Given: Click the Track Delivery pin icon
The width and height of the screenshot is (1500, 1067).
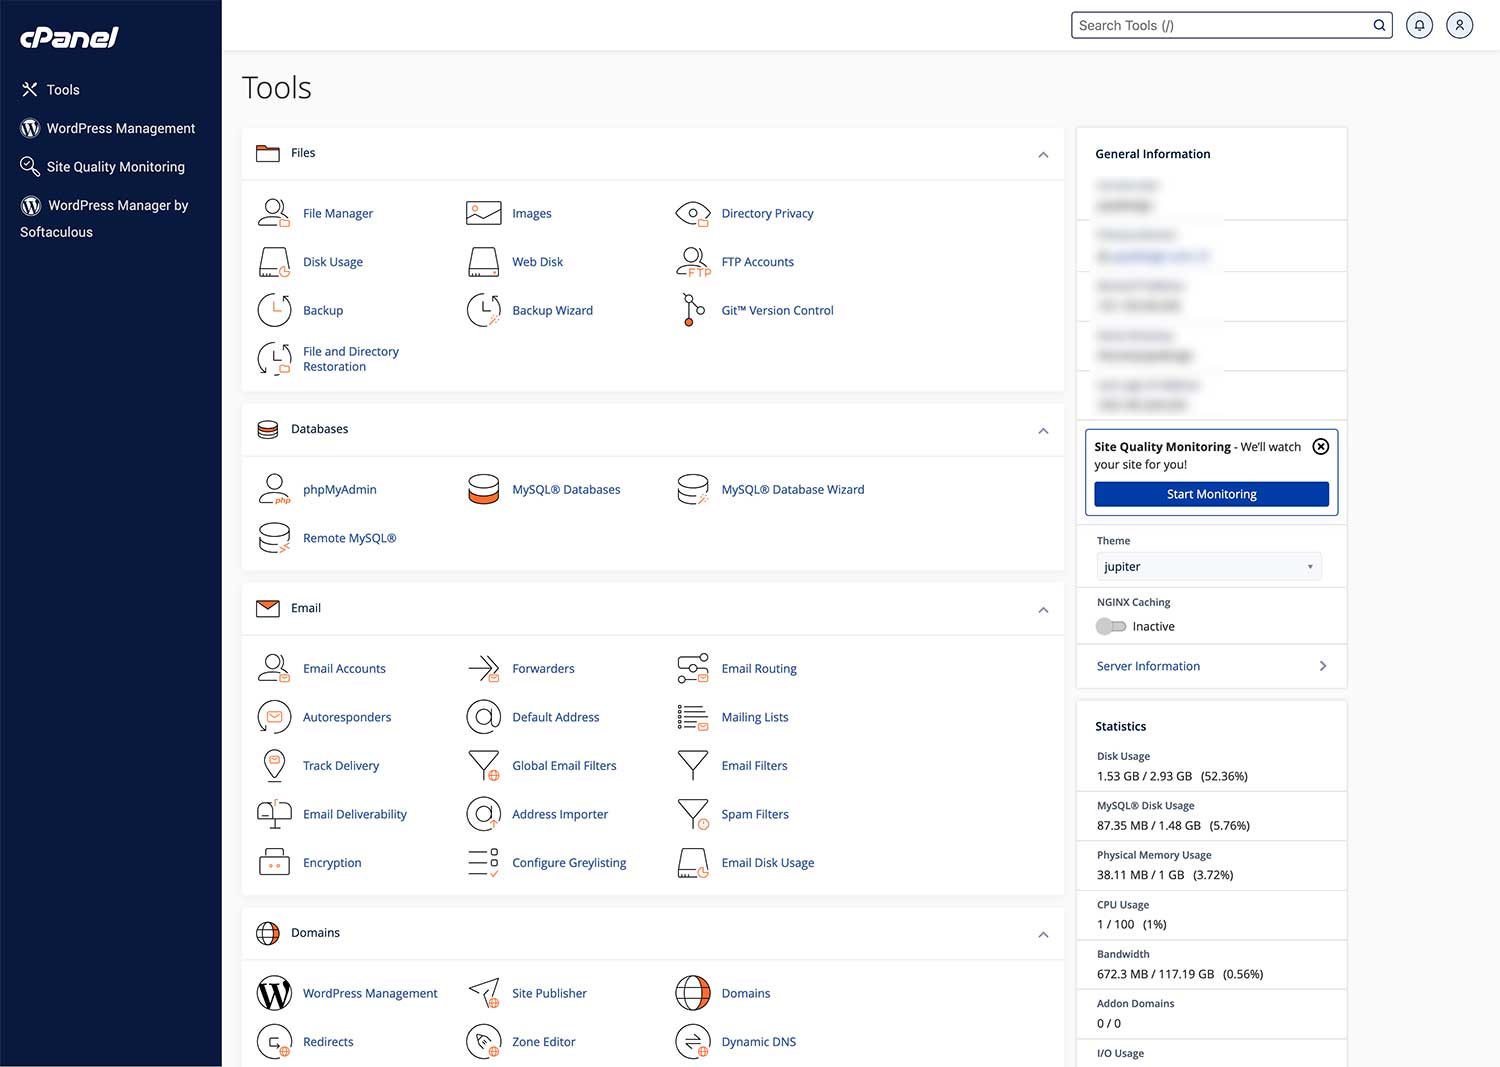Looking at the screenshot, I should pos(274,766).
